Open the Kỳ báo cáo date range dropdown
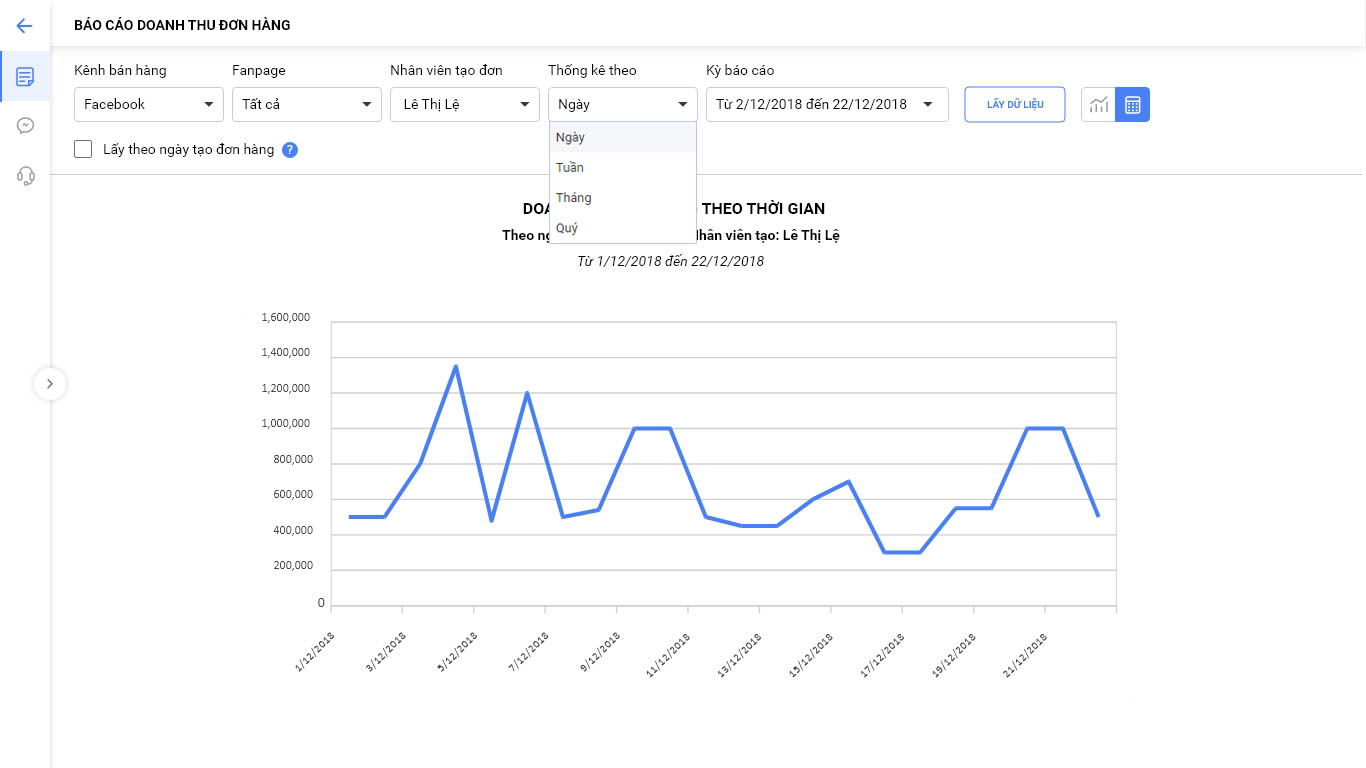1366x768 pixels. (826, 105)
